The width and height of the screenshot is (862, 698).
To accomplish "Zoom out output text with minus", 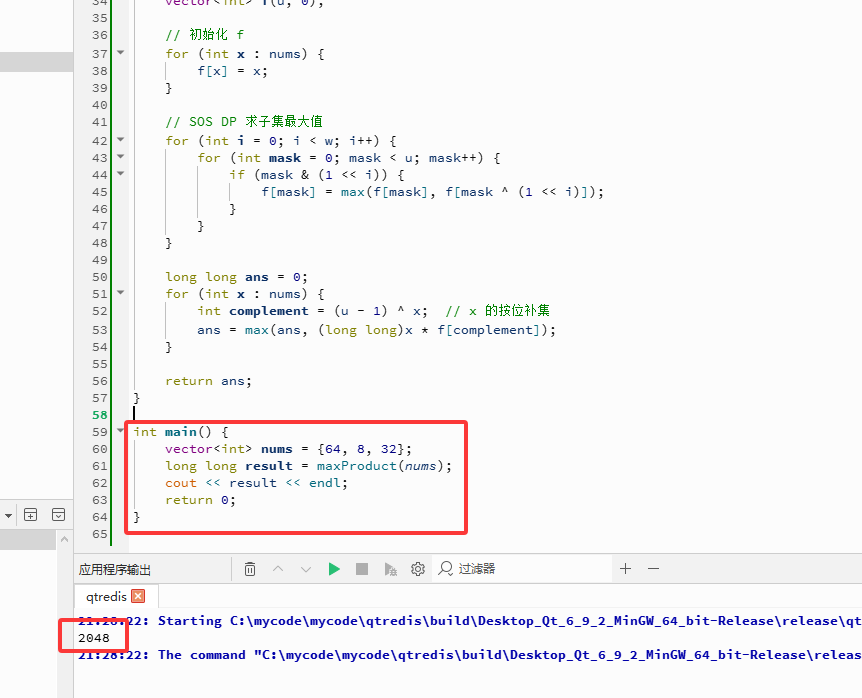I will tap(654, 569).
